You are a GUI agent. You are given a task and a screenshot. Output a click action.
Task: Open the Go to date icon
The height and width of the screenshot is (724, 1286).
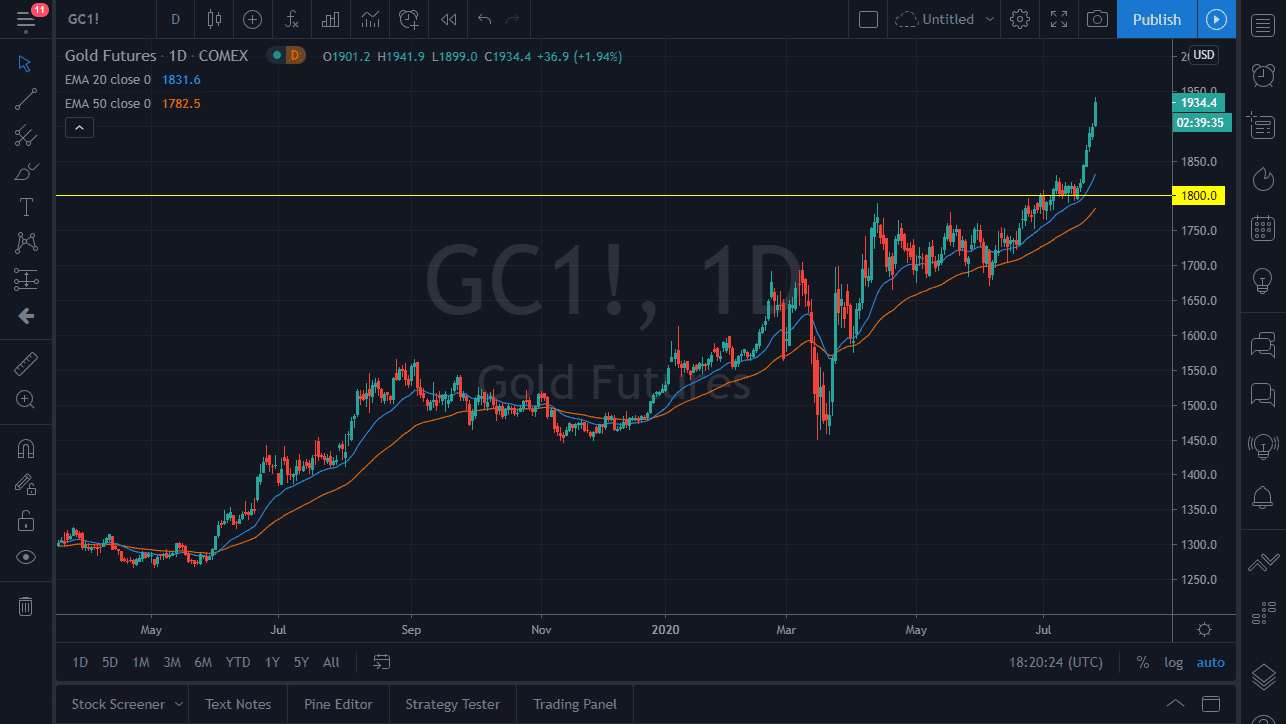tap(381, 662)
